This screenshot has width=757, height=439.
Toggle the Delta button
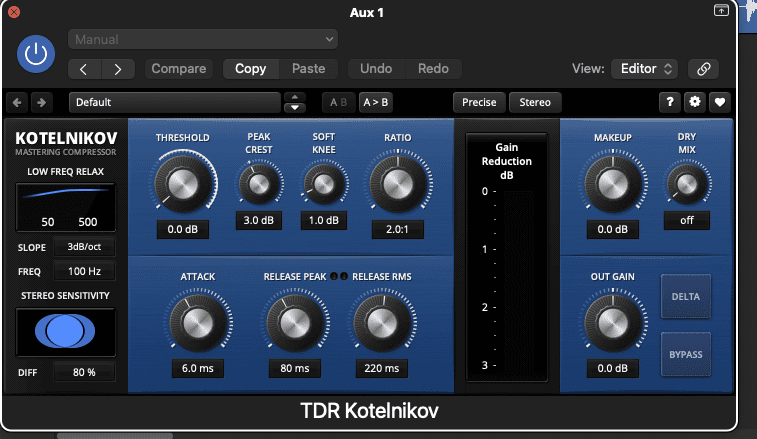[686, 297]
